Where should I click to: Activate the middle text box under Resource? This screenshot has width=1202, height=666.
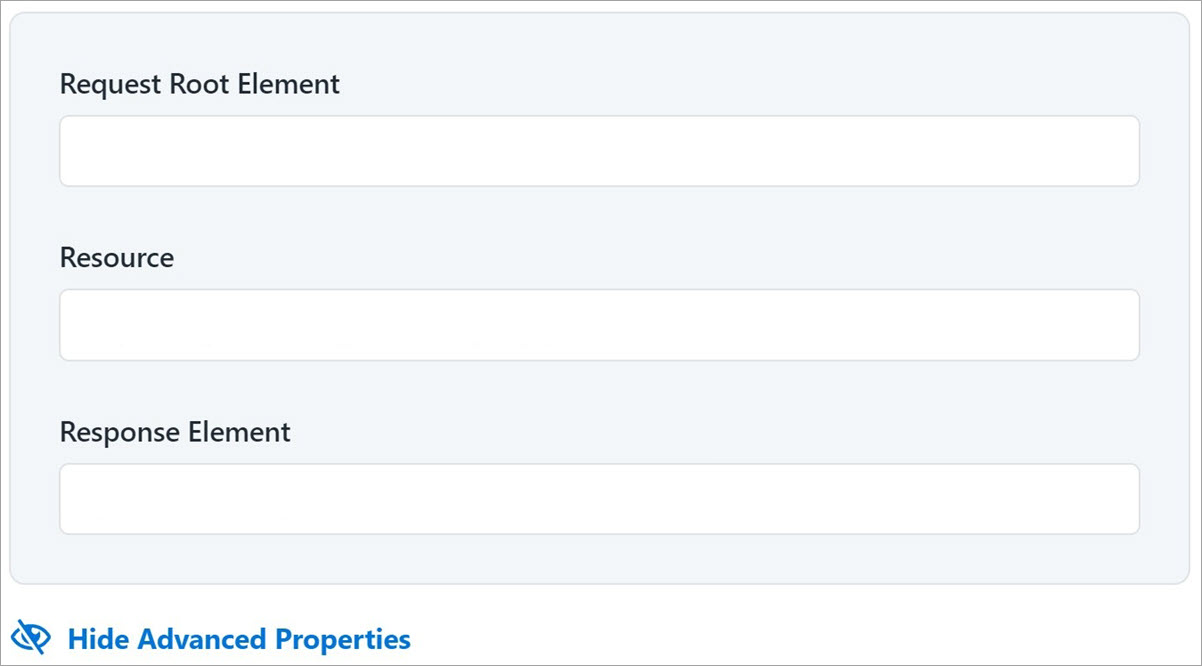pyautogui.click(x=599, y=325)
